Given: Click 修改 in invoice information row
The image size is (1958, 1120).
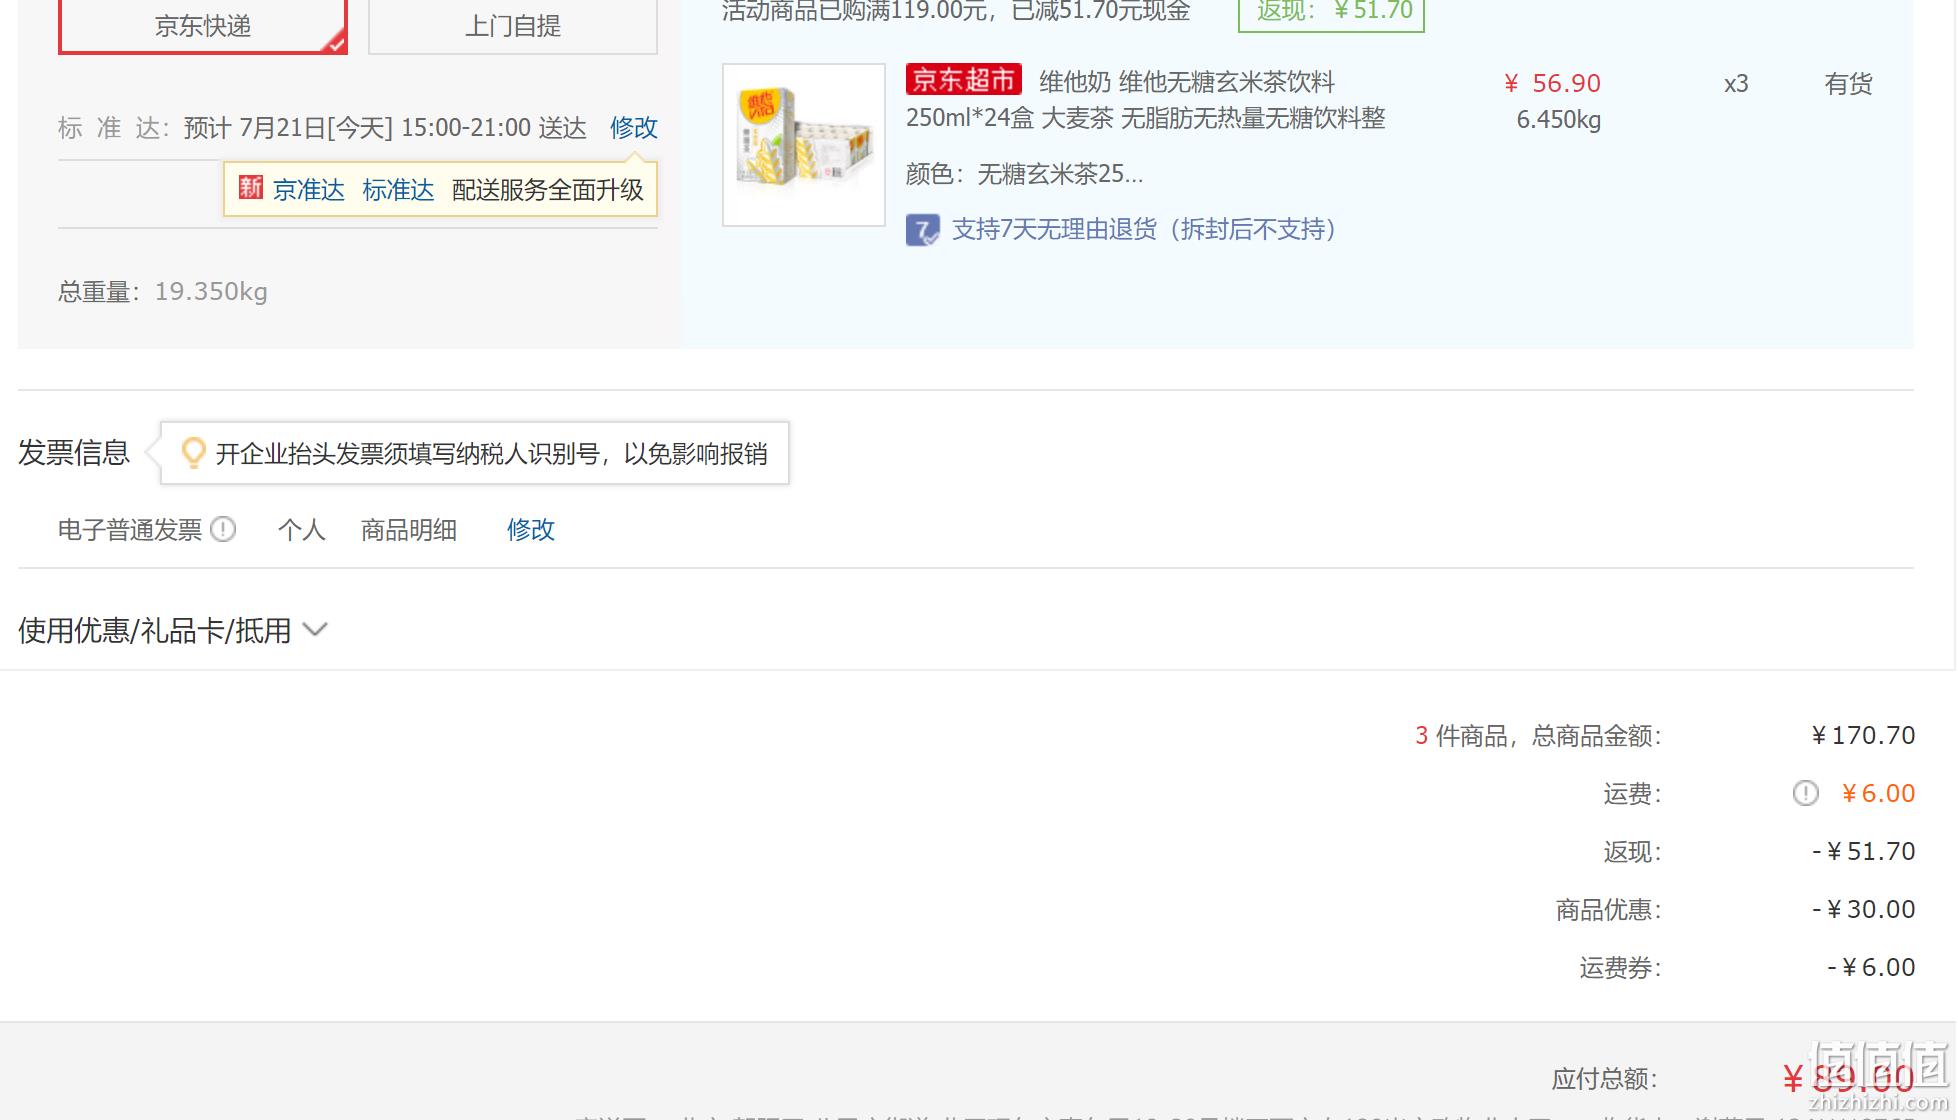Looking at the screenshot, I should [x=531, y=530].
